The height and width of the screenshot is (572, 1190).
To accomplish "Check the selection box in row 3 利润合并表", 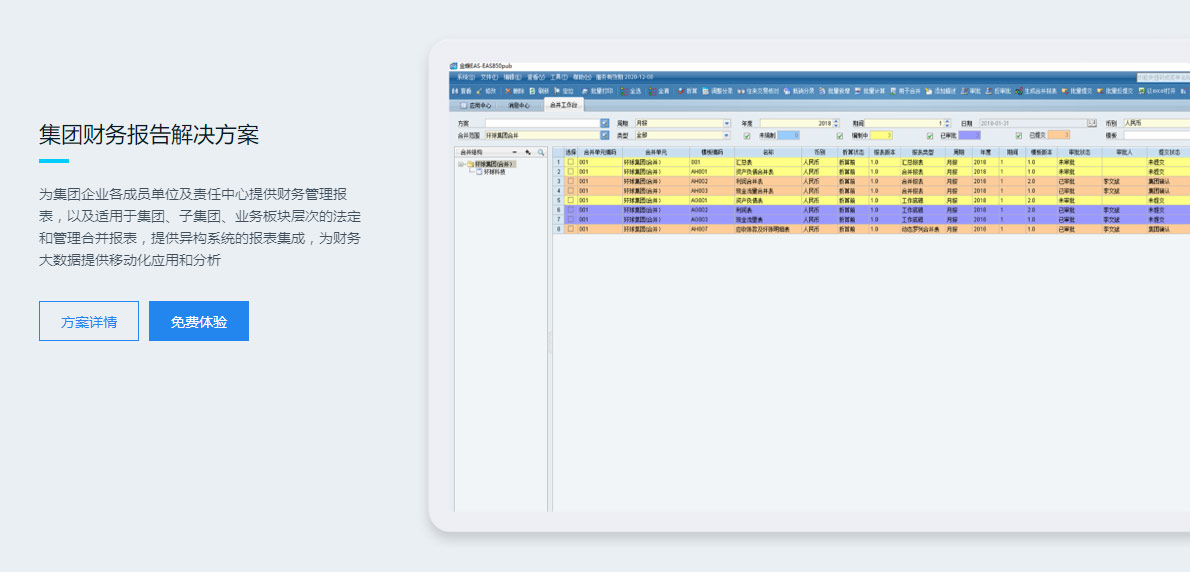I will (571, 181).
